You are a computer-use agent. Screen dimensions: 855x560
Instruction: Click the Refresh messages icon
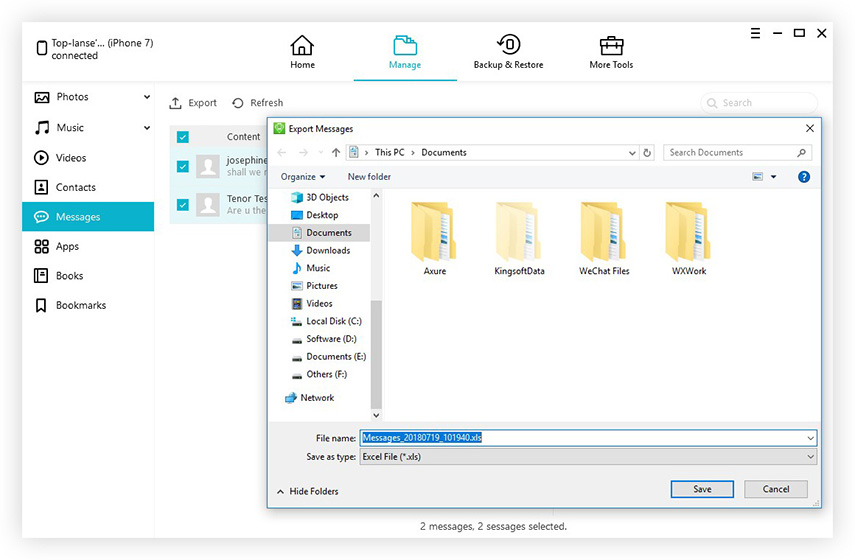point(238,103)
